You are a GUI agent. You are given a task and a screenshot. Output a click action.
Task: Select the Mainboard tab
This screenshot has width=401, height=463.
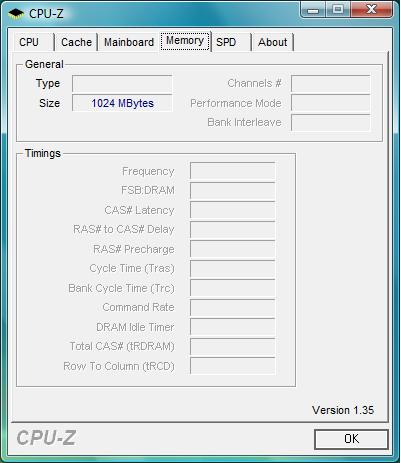tap(129, 42)
